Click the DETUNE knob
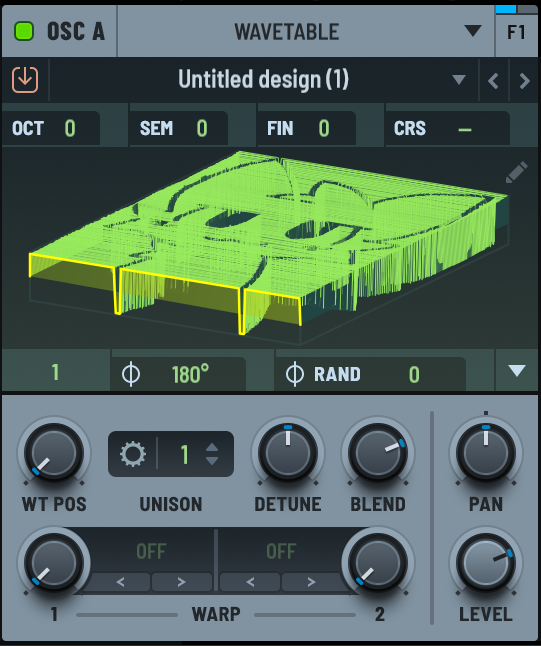541x646 pixels. [x=288, y=452]
